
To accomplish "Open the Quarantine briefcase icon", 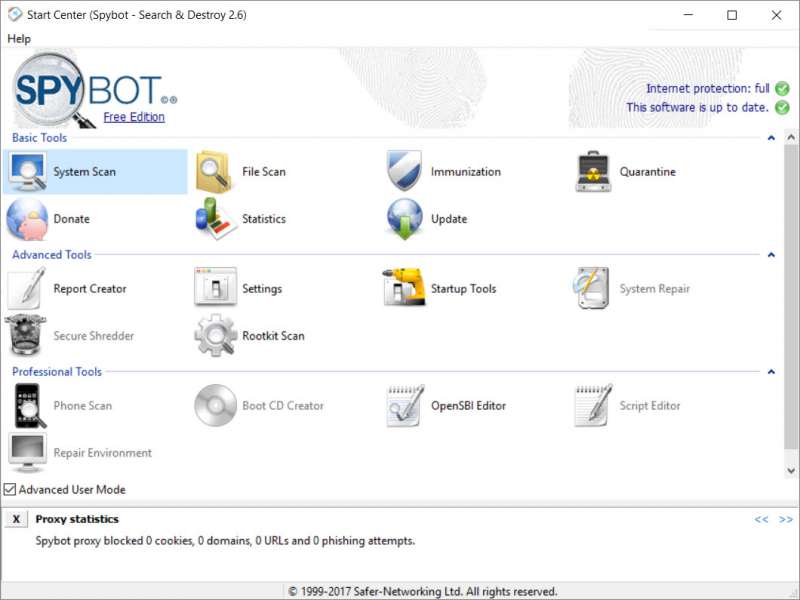I will point(593,172).
